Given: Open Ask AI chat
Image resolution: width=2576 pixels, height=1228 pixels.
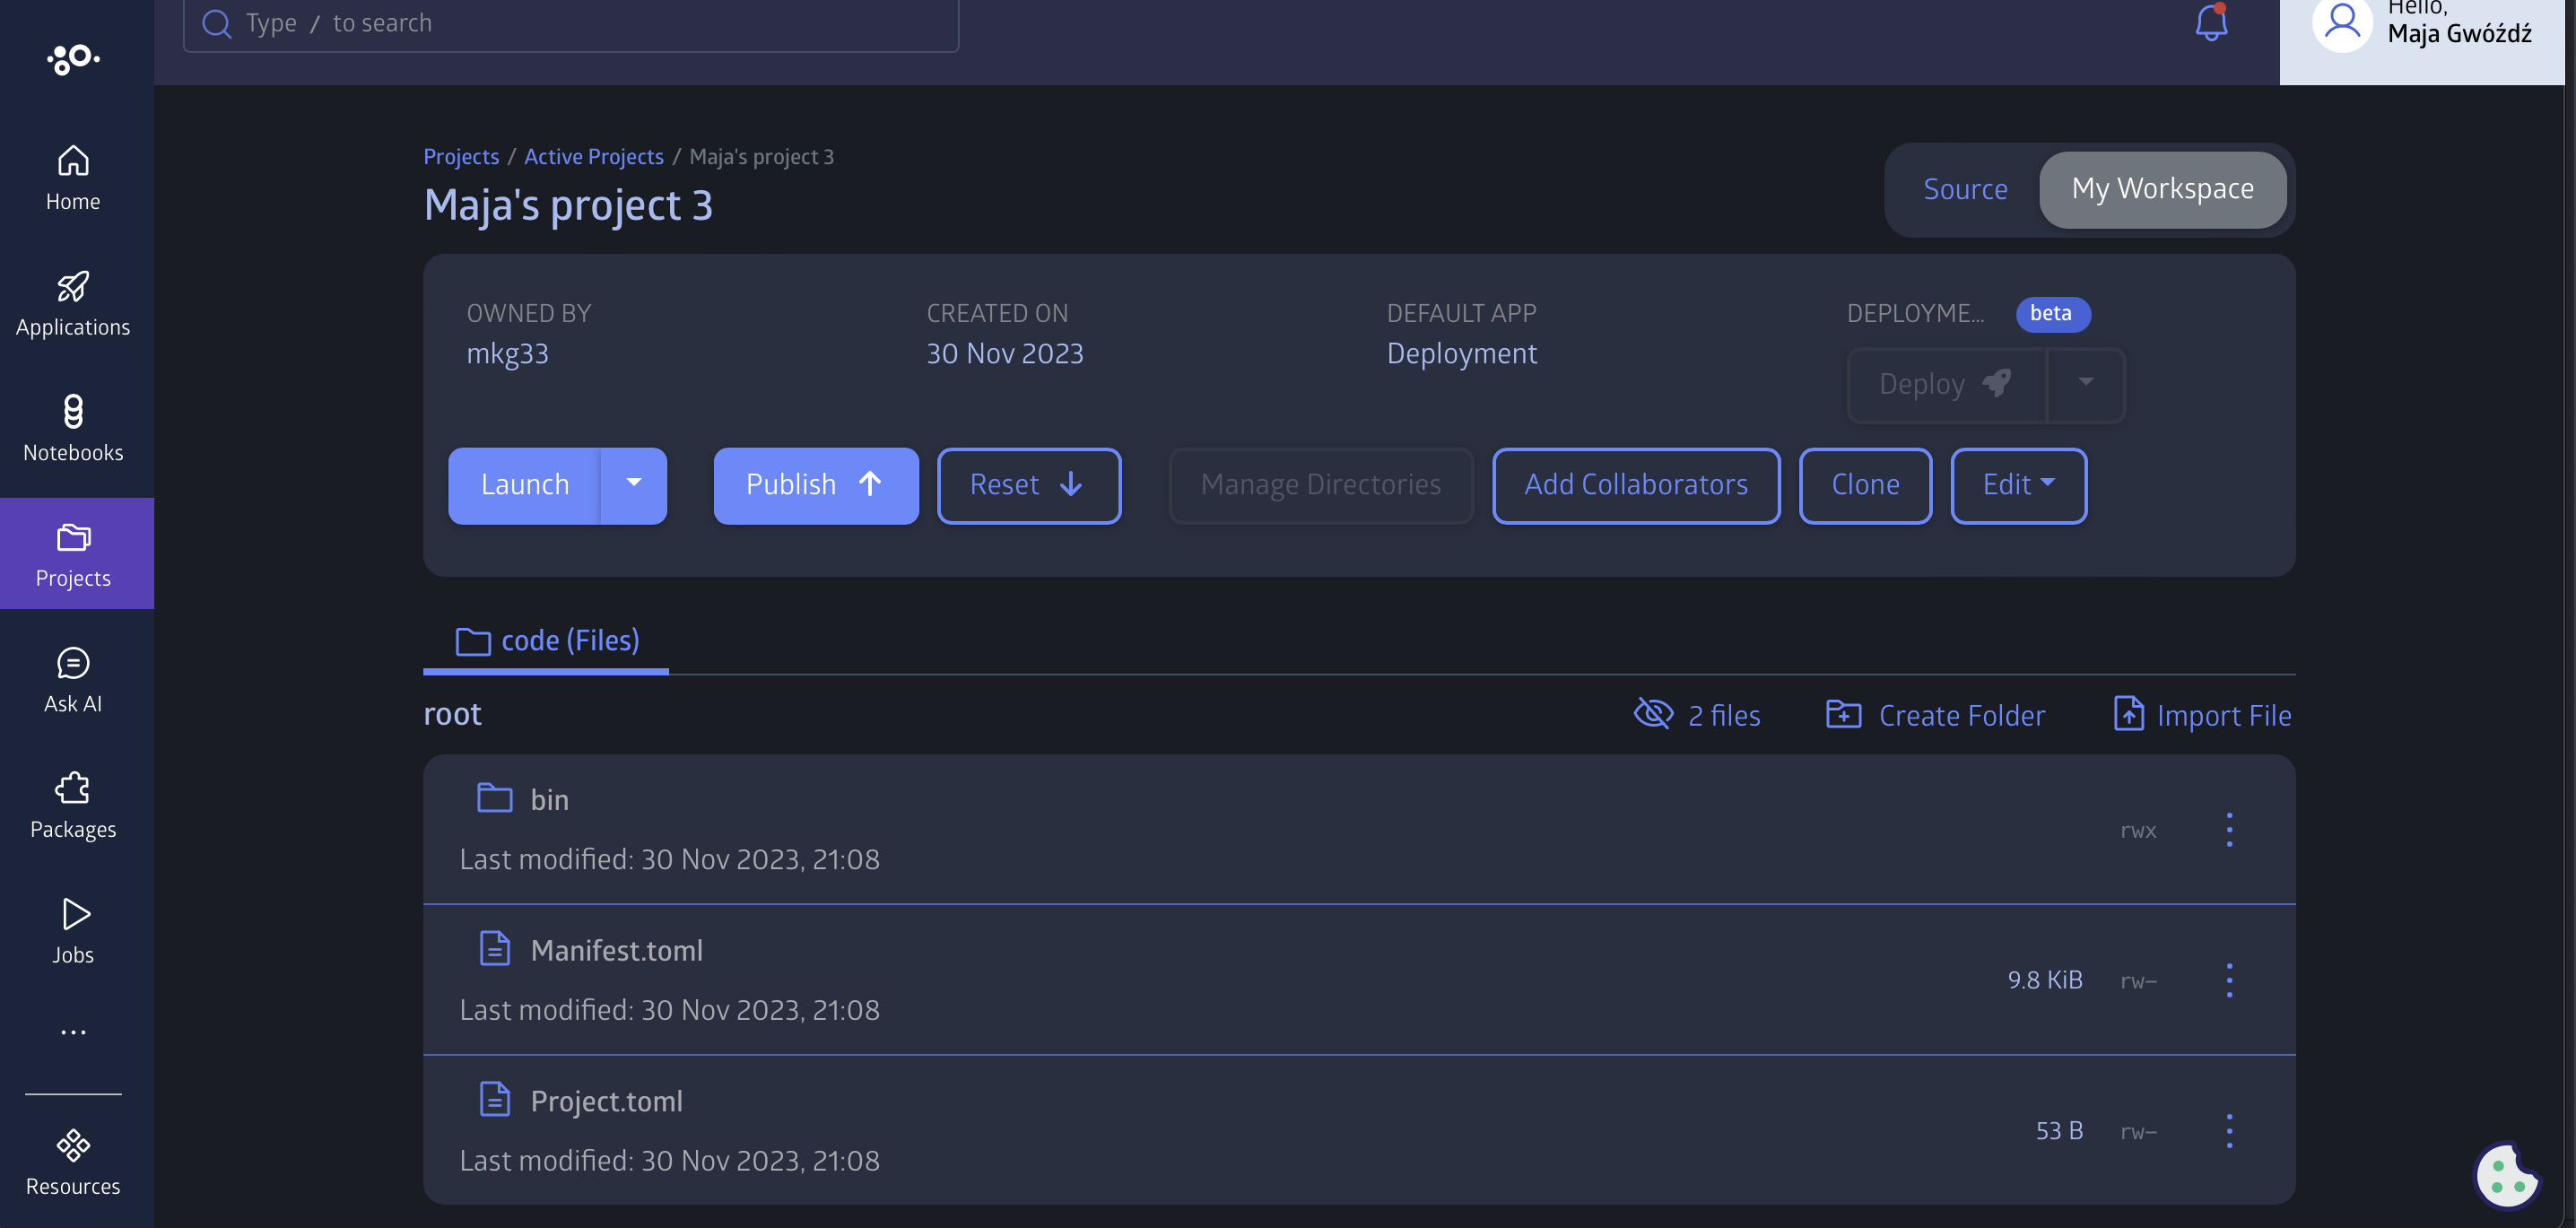Looking at the screenshot, I should 73,680.
